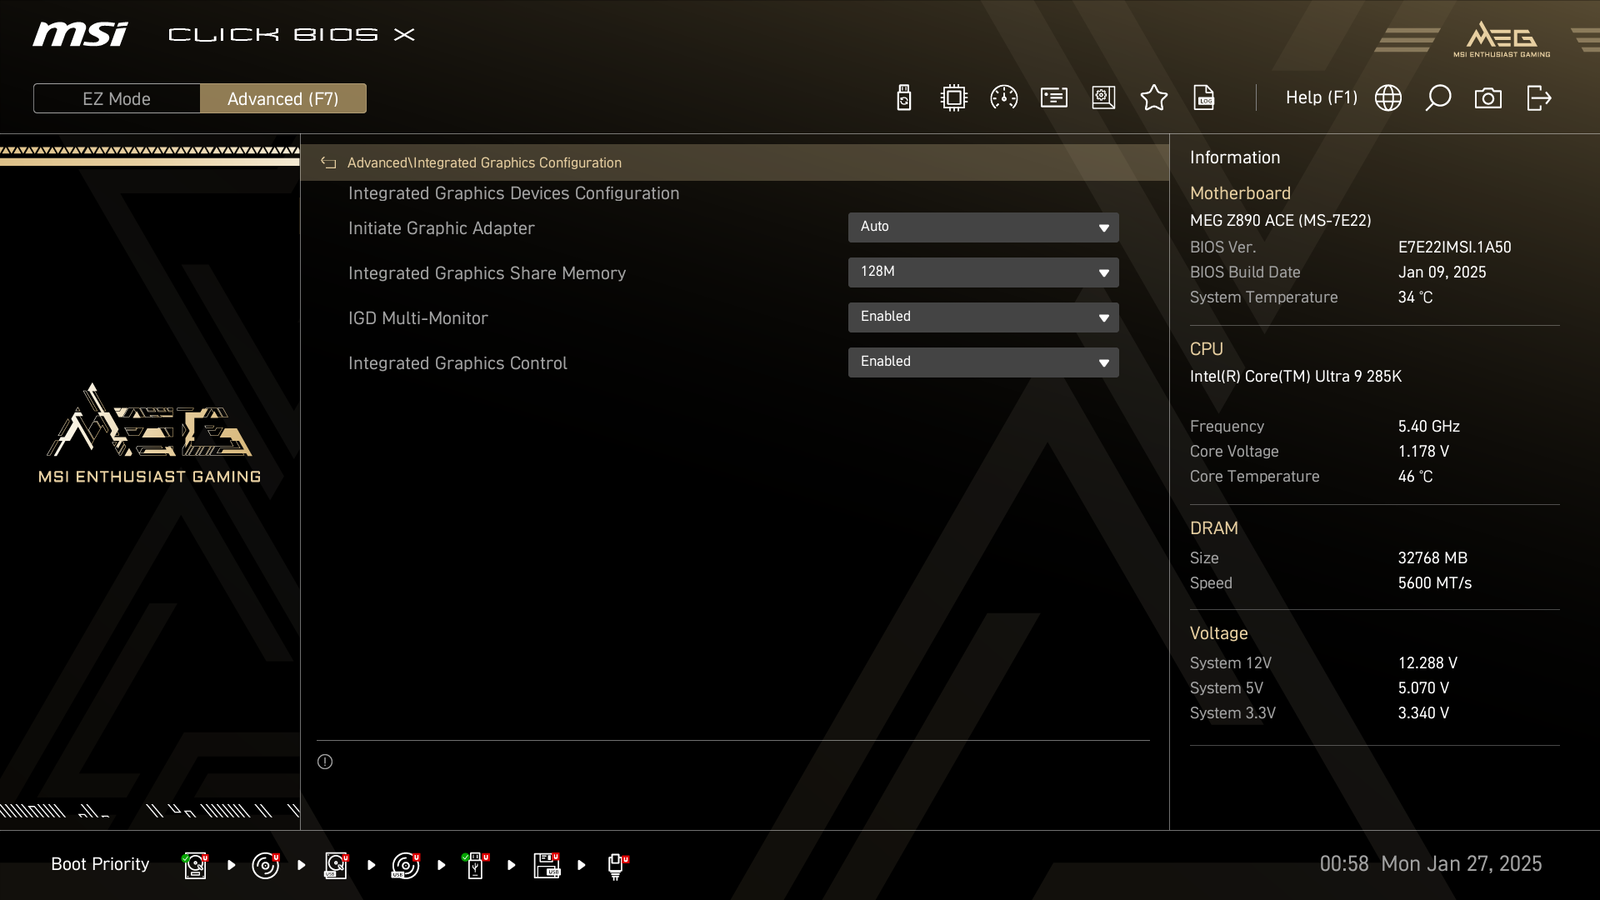
Task: Click the Advanced\Integrated Graphics Configuration breadcrumb
Action: point(484,163)
